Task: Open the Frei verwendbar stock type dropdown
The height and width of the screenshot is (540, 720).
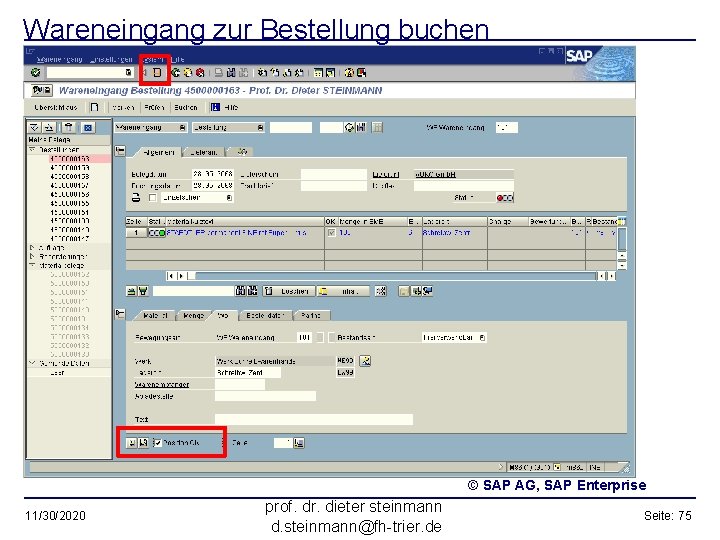Action: pyautogui.click(x=482, y=338)
